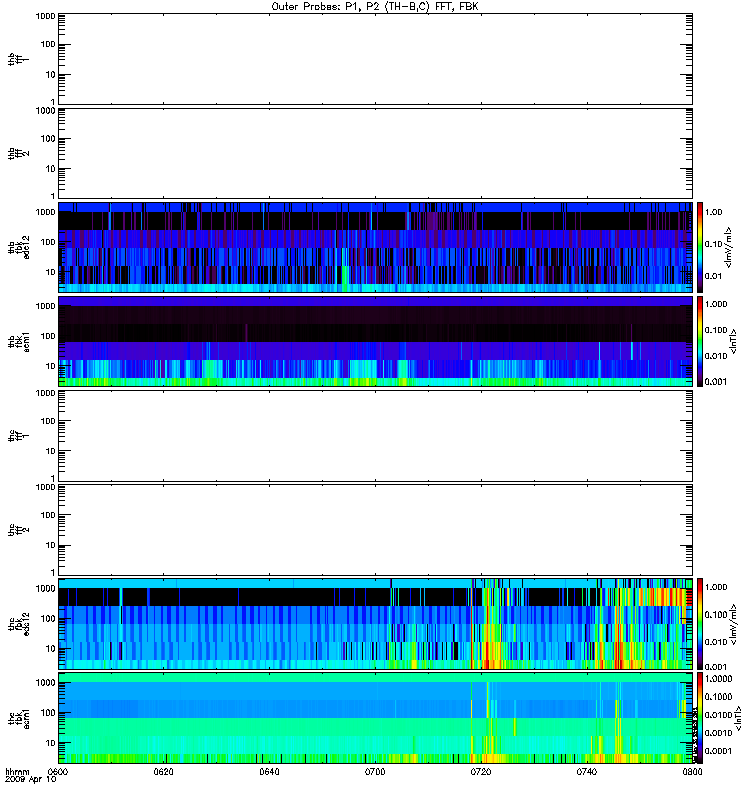Select the '0.10' color bar tick label
The image size is (750, 800).
tap(713, 244)
